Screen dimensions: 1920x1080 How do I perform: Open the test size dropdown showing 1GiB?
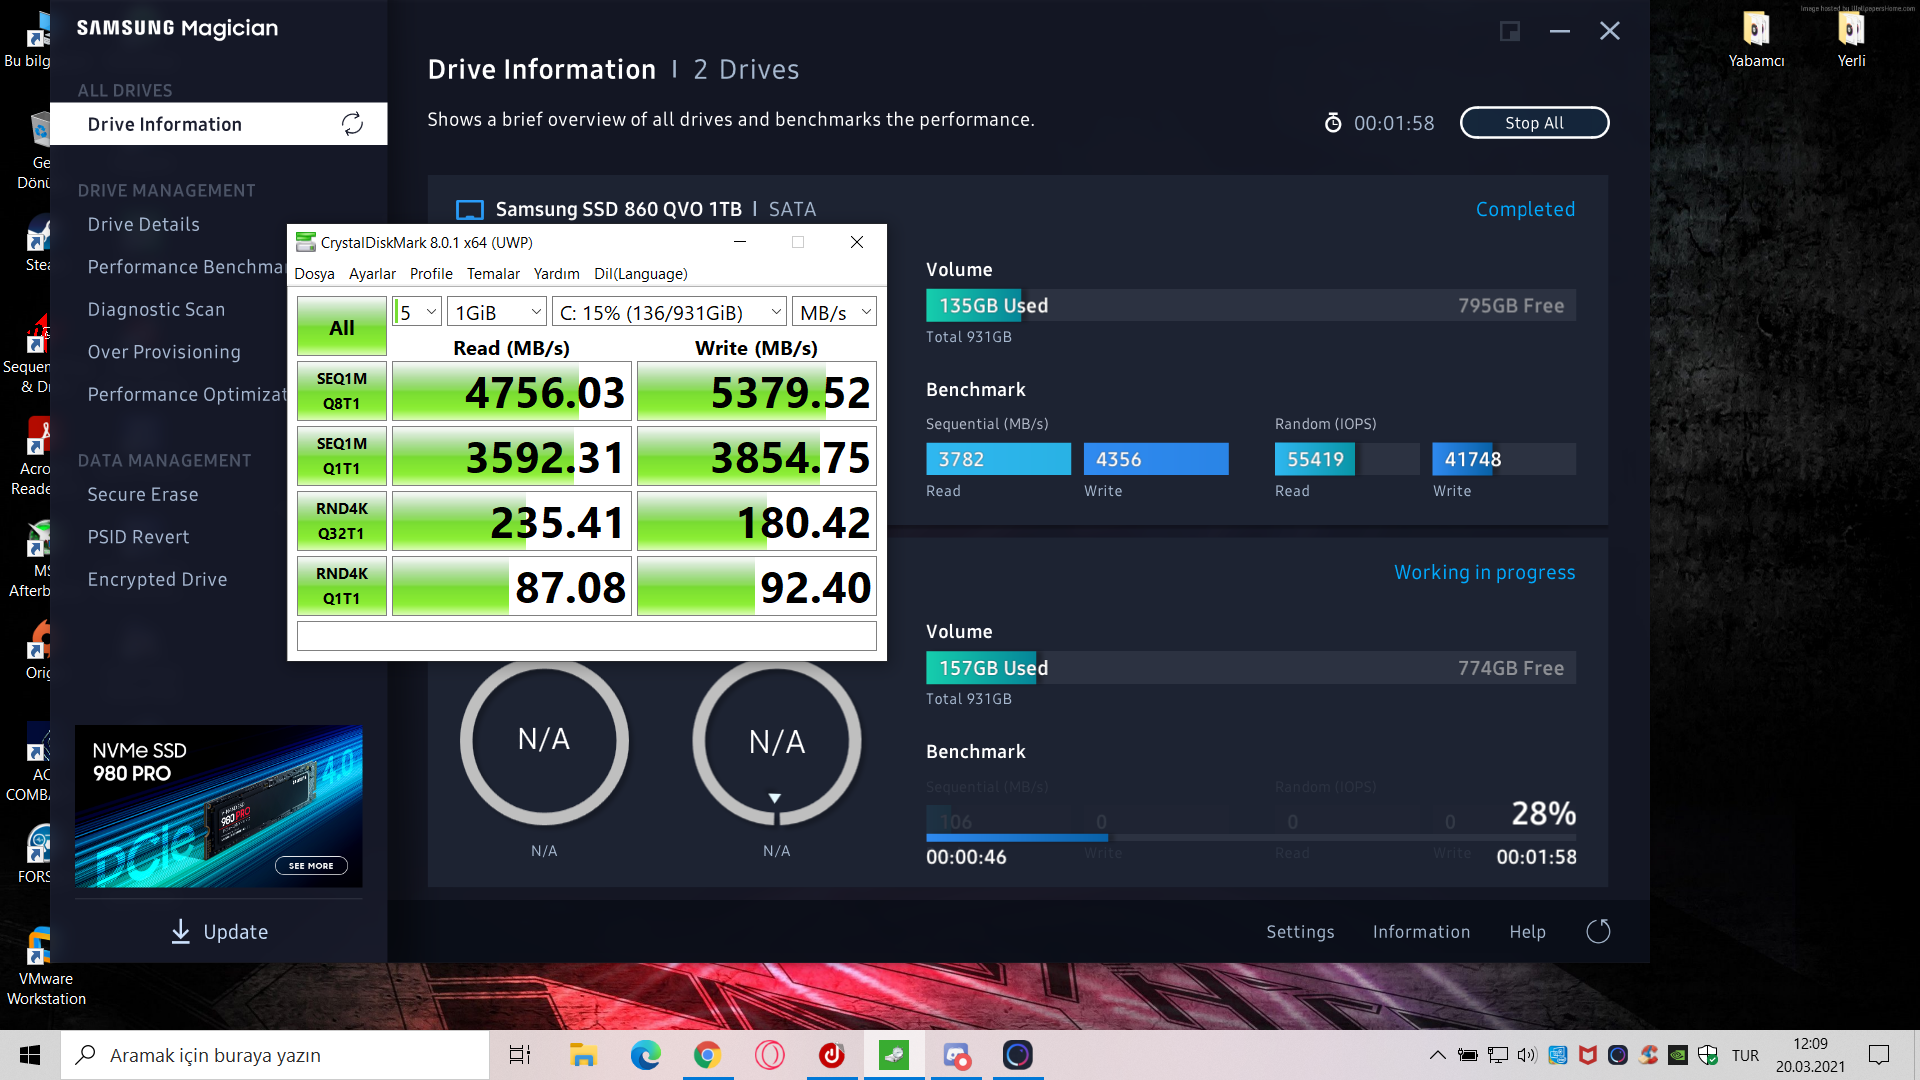pyautogui.click(x=497, y=312)
